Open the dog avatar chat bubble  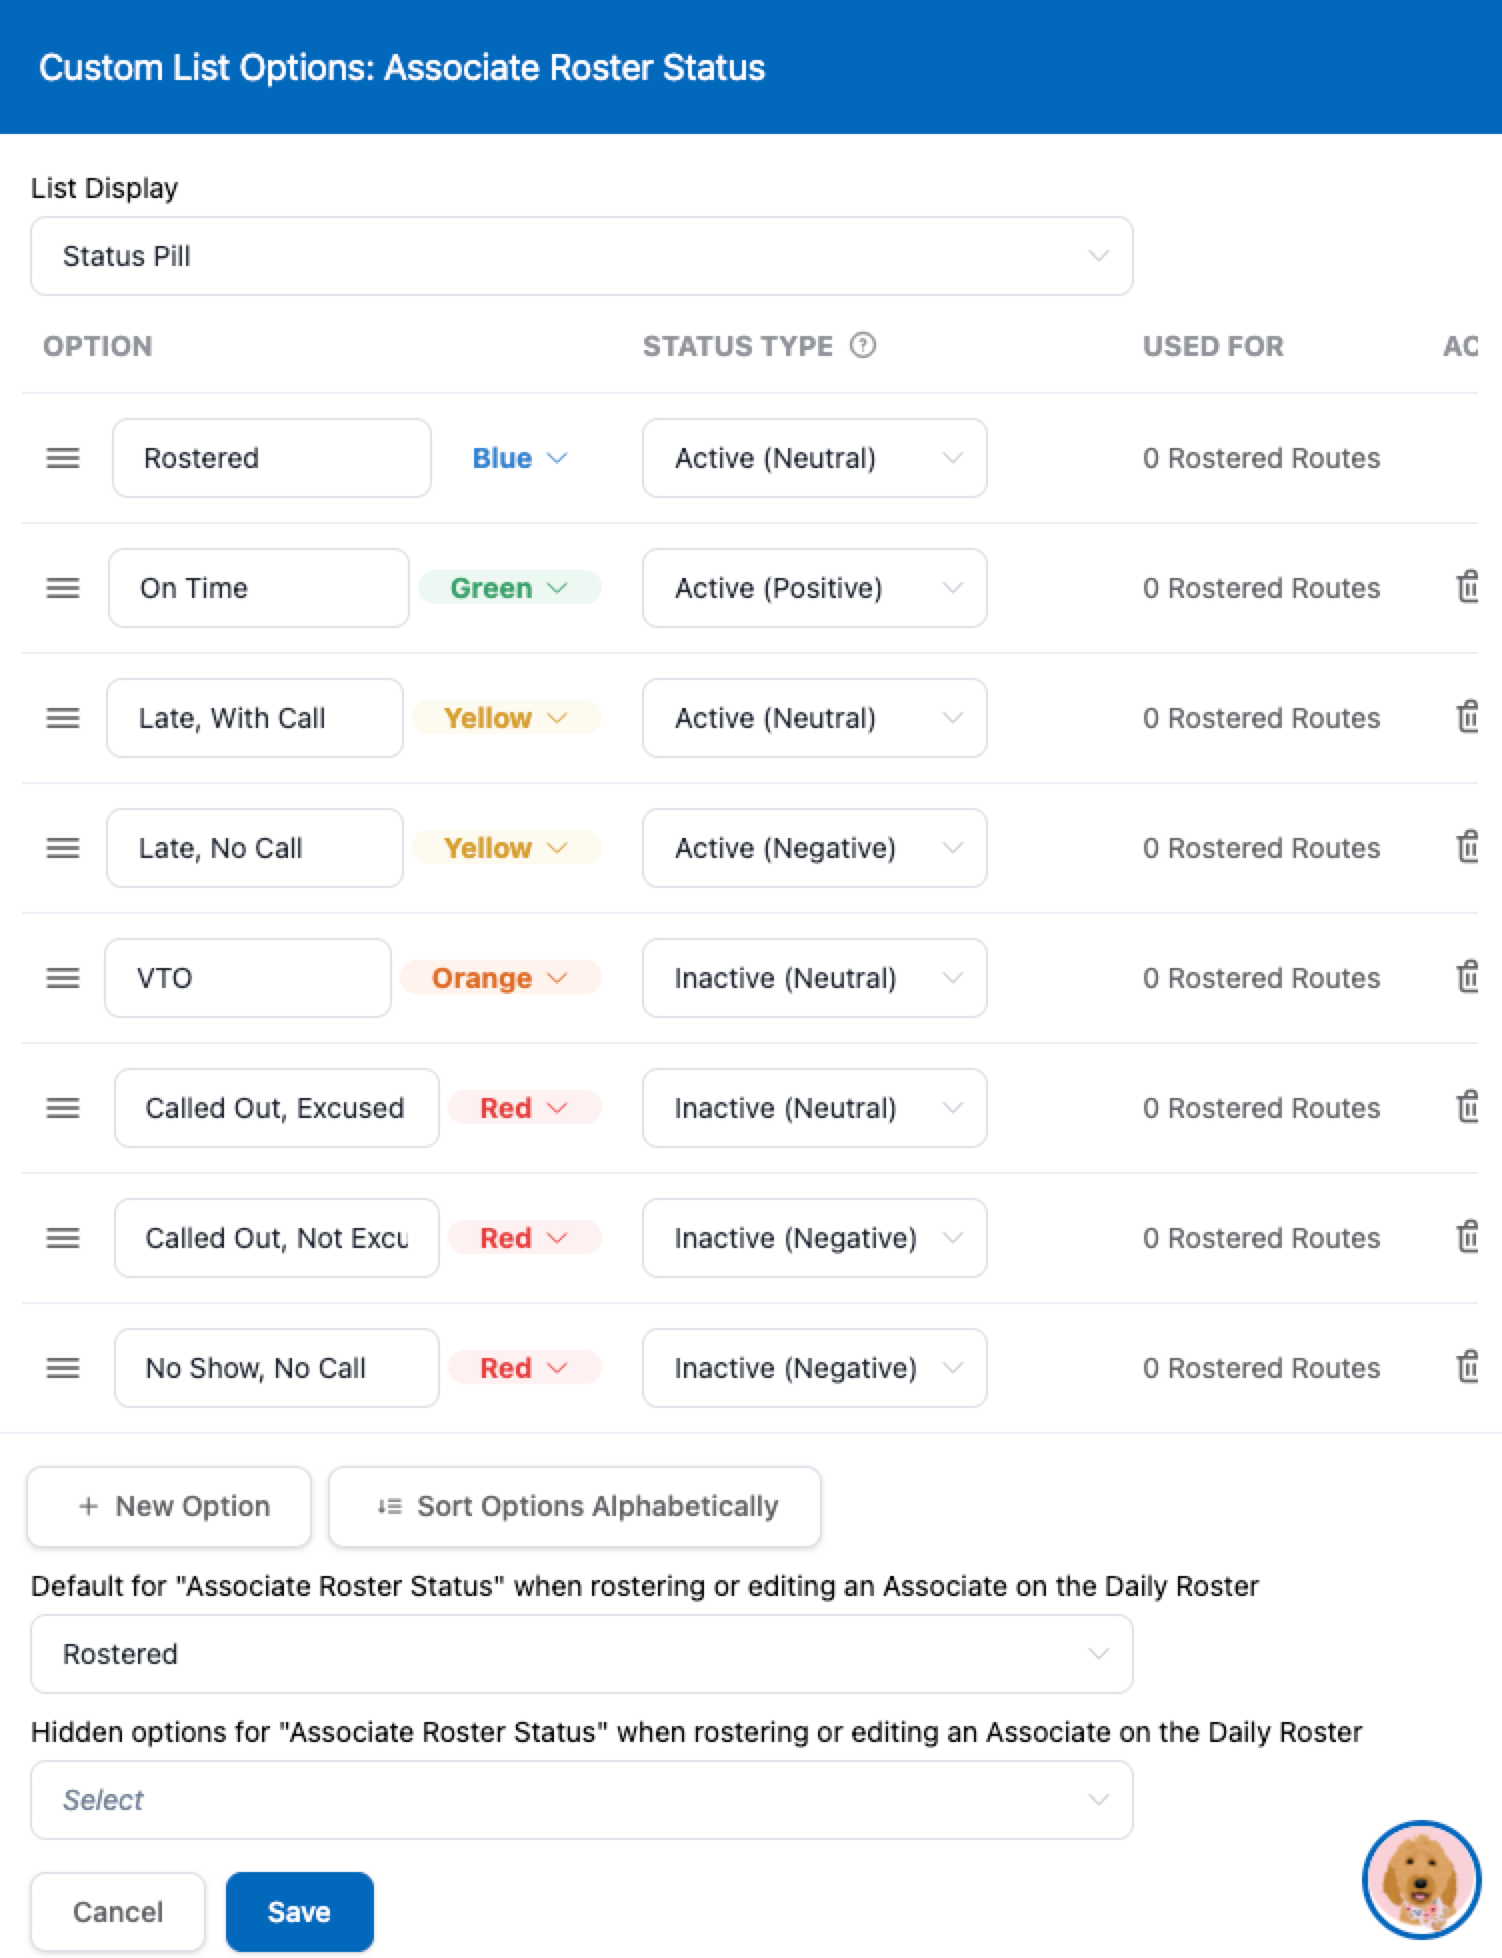1421,1879
